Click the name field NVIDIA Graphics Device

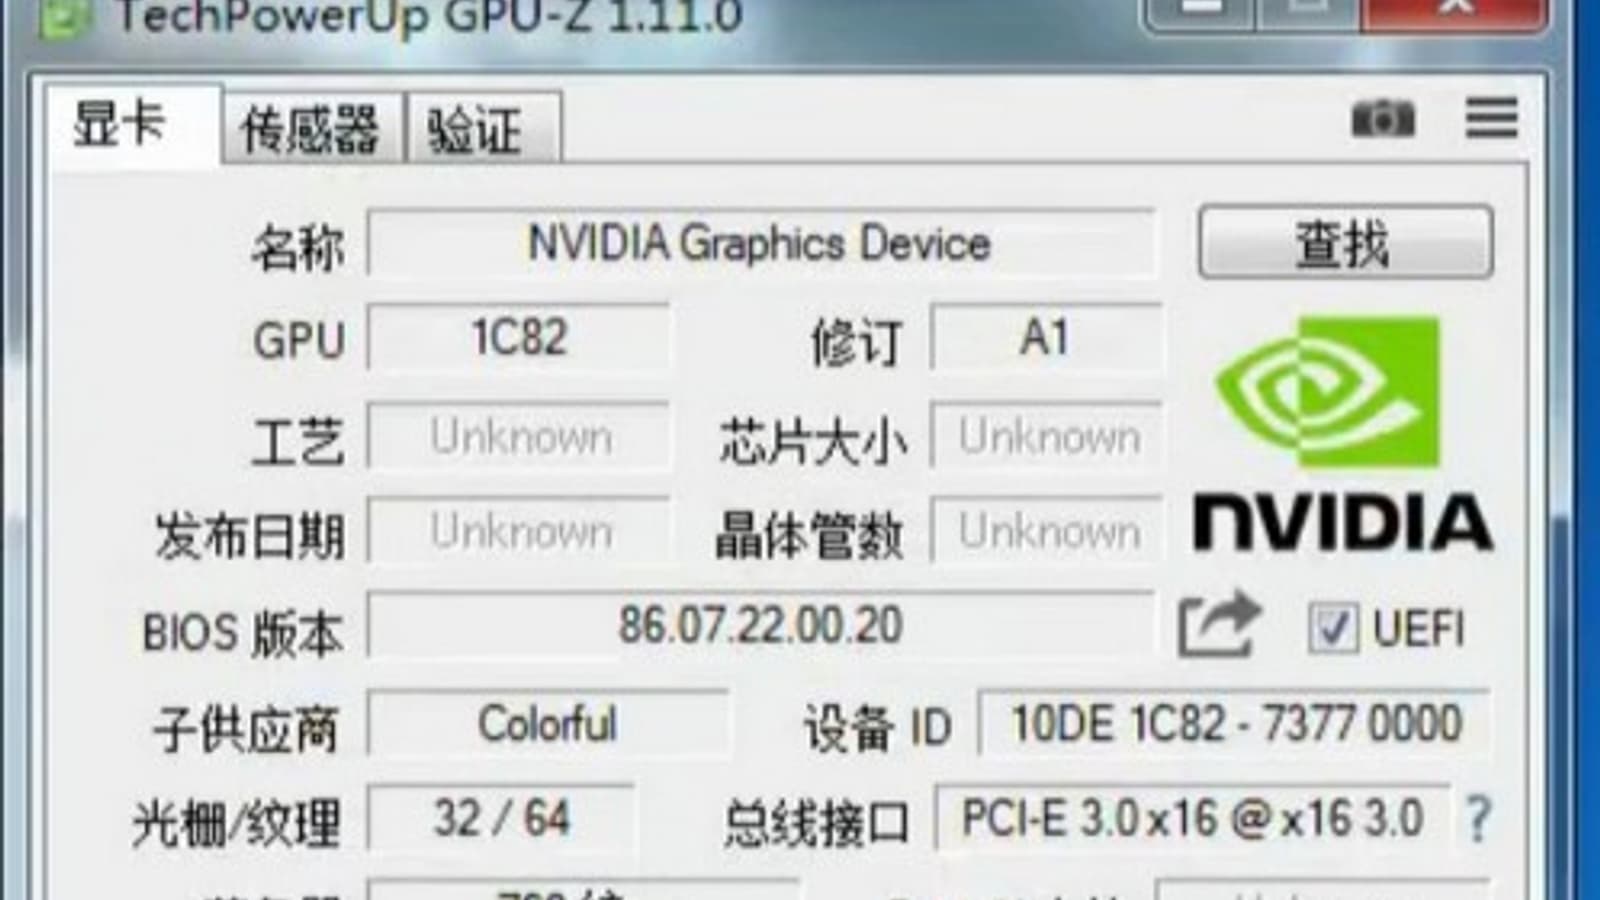click(x=760, y=243)
